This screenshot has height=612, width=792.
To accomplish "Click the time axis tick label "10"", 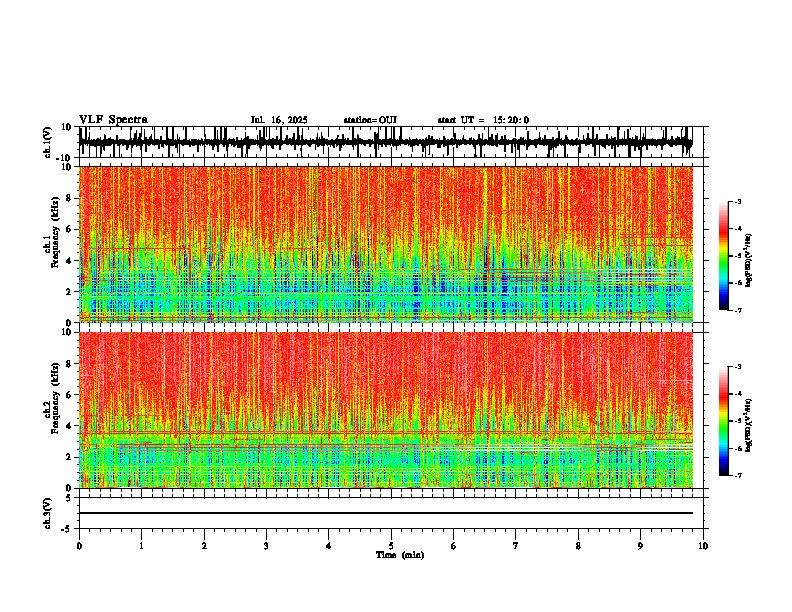I will (703, 546).
